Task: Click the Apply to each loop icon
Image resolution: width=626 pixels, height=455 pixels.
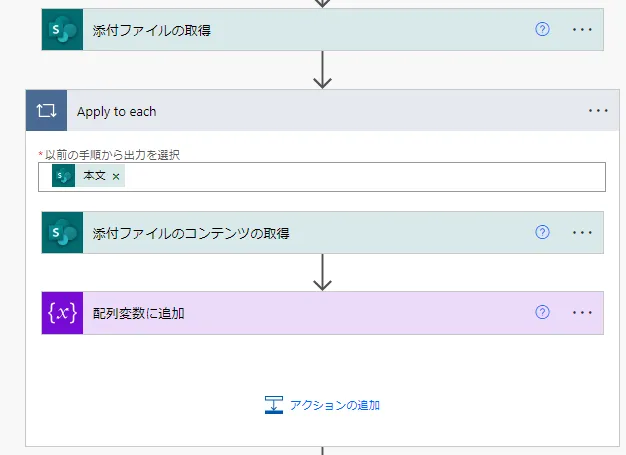Action: (x=46, y=111)
